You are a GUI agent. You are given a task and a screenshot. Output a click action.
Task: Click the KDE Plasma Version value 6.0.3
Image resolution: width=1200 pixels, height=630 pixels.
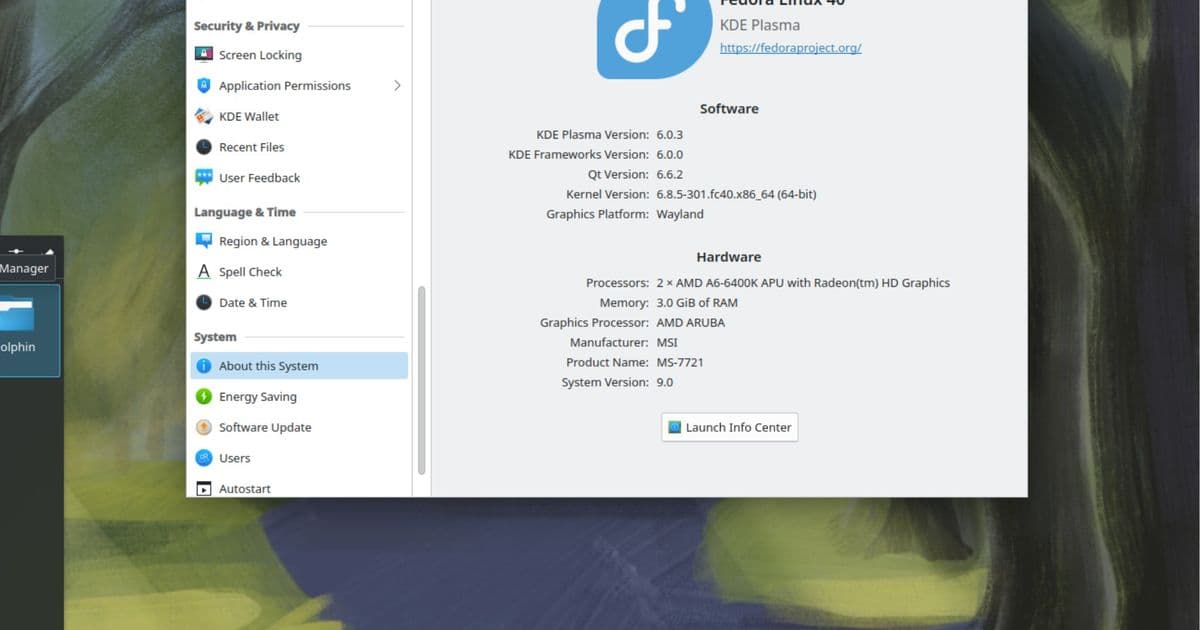pos(669,134)
